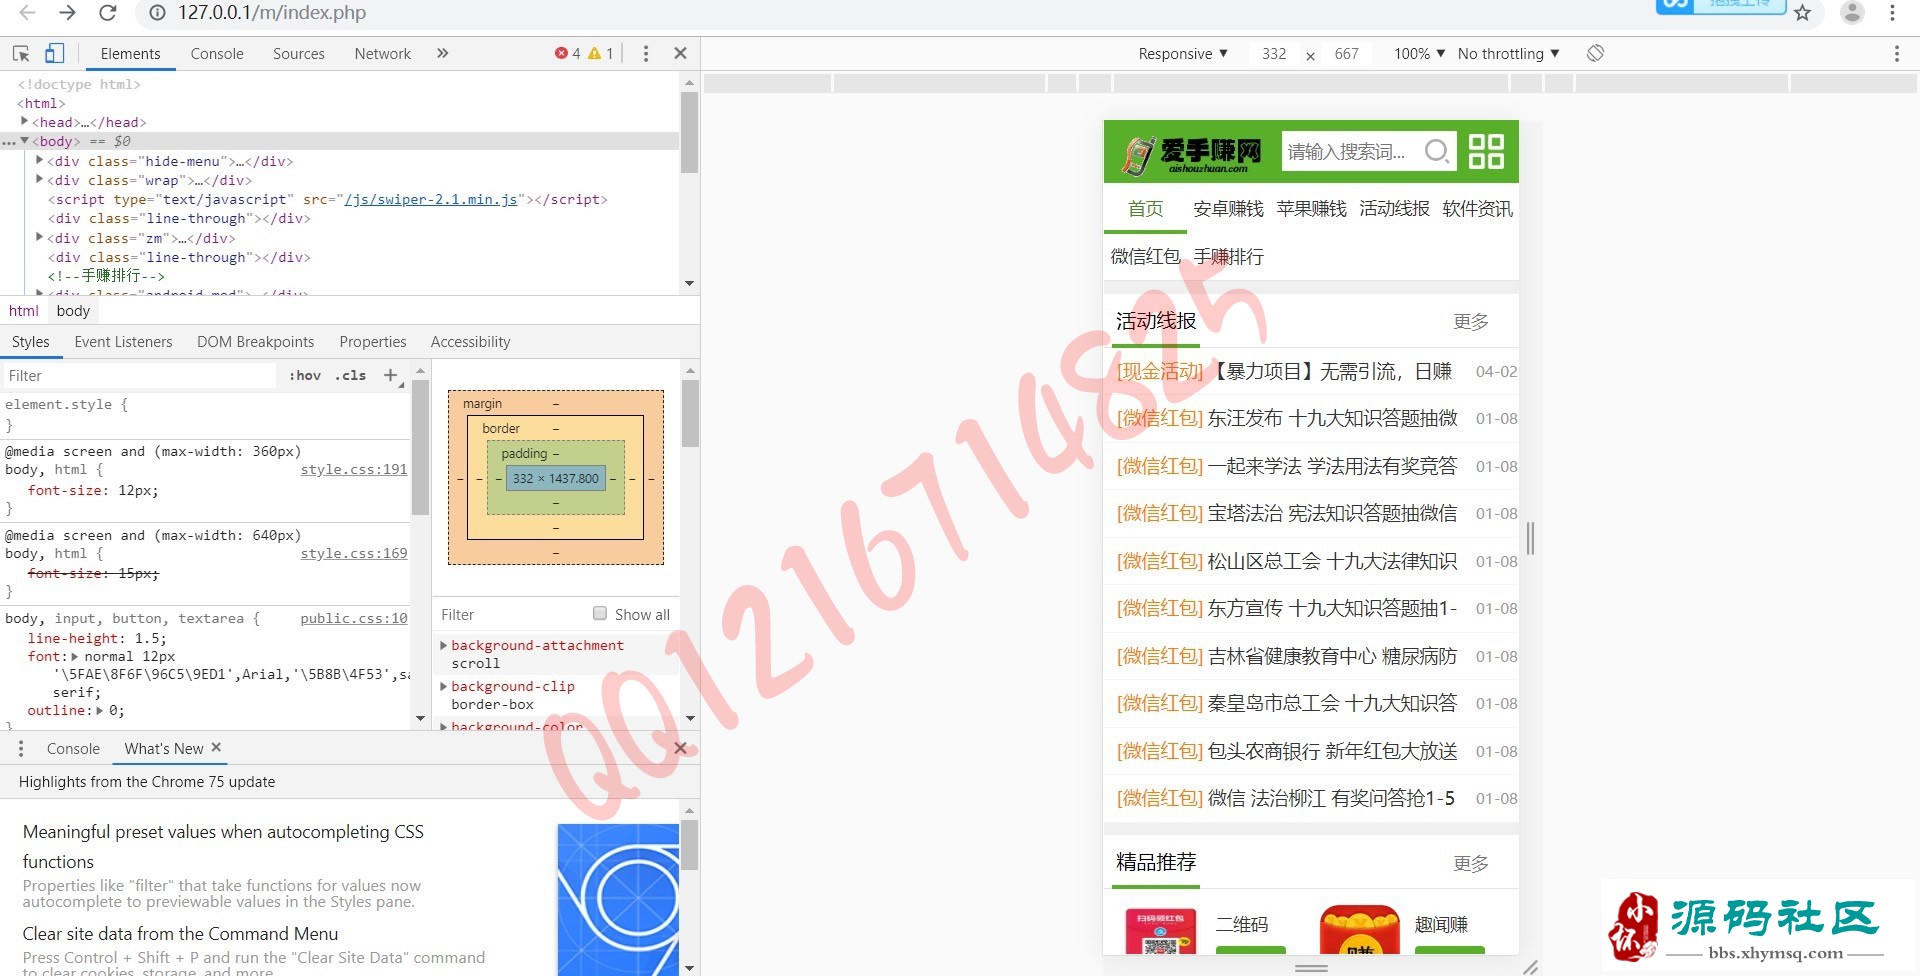Go to 苹果赚钱 in site navigation
This screenshot has height=976, width=1920.
1311,209
